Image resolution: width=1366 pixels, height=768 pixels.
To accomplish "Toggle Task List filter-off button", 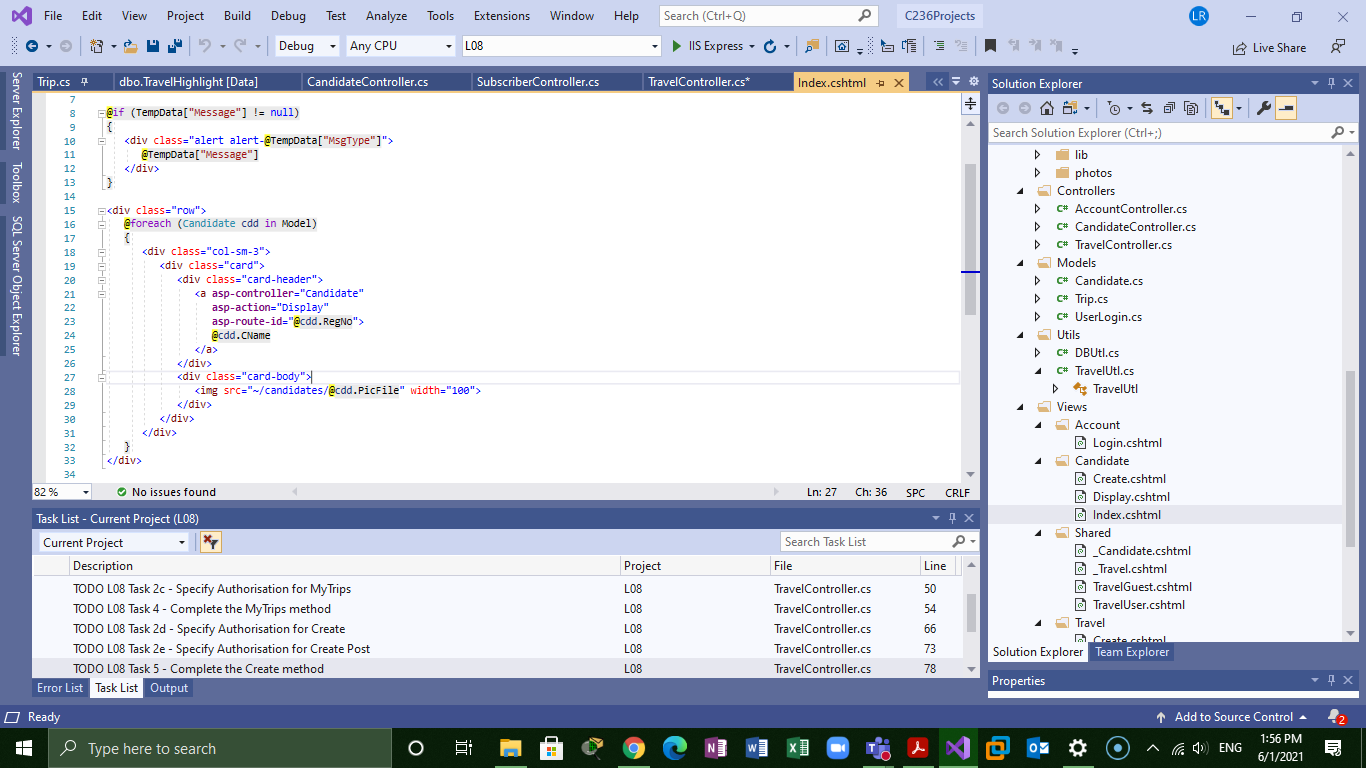I will coord(210,542).
